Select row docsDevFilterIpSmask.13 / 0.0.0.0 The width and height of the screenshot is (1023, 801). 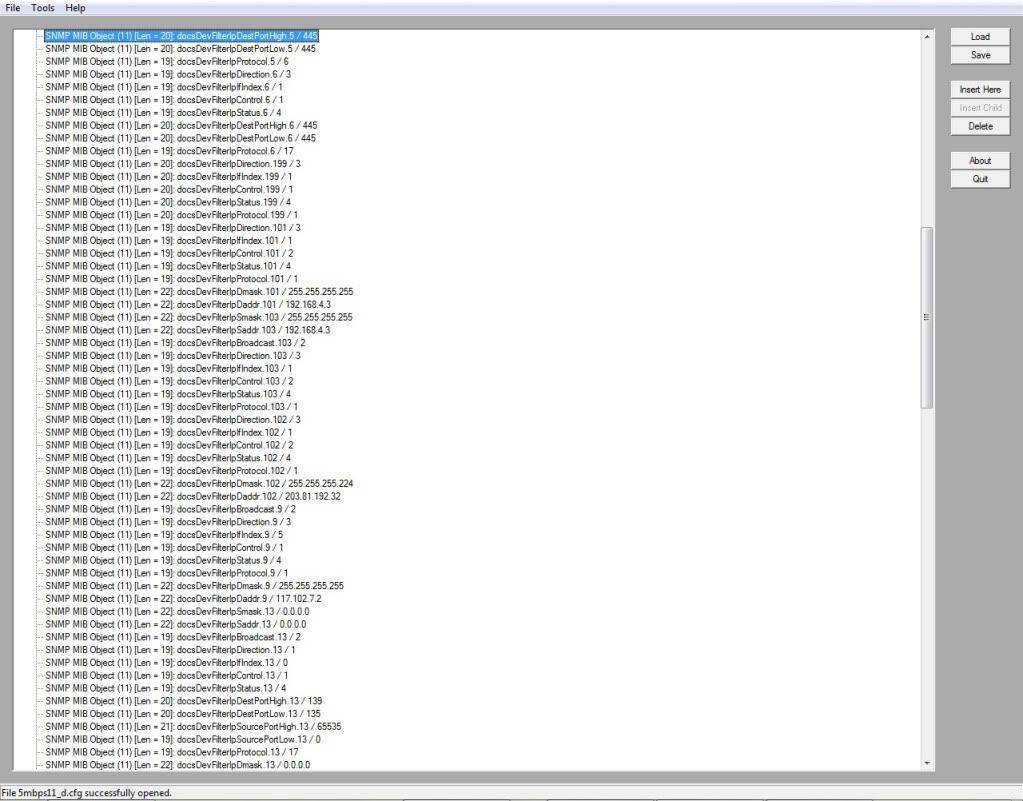[x=177, y=611]
